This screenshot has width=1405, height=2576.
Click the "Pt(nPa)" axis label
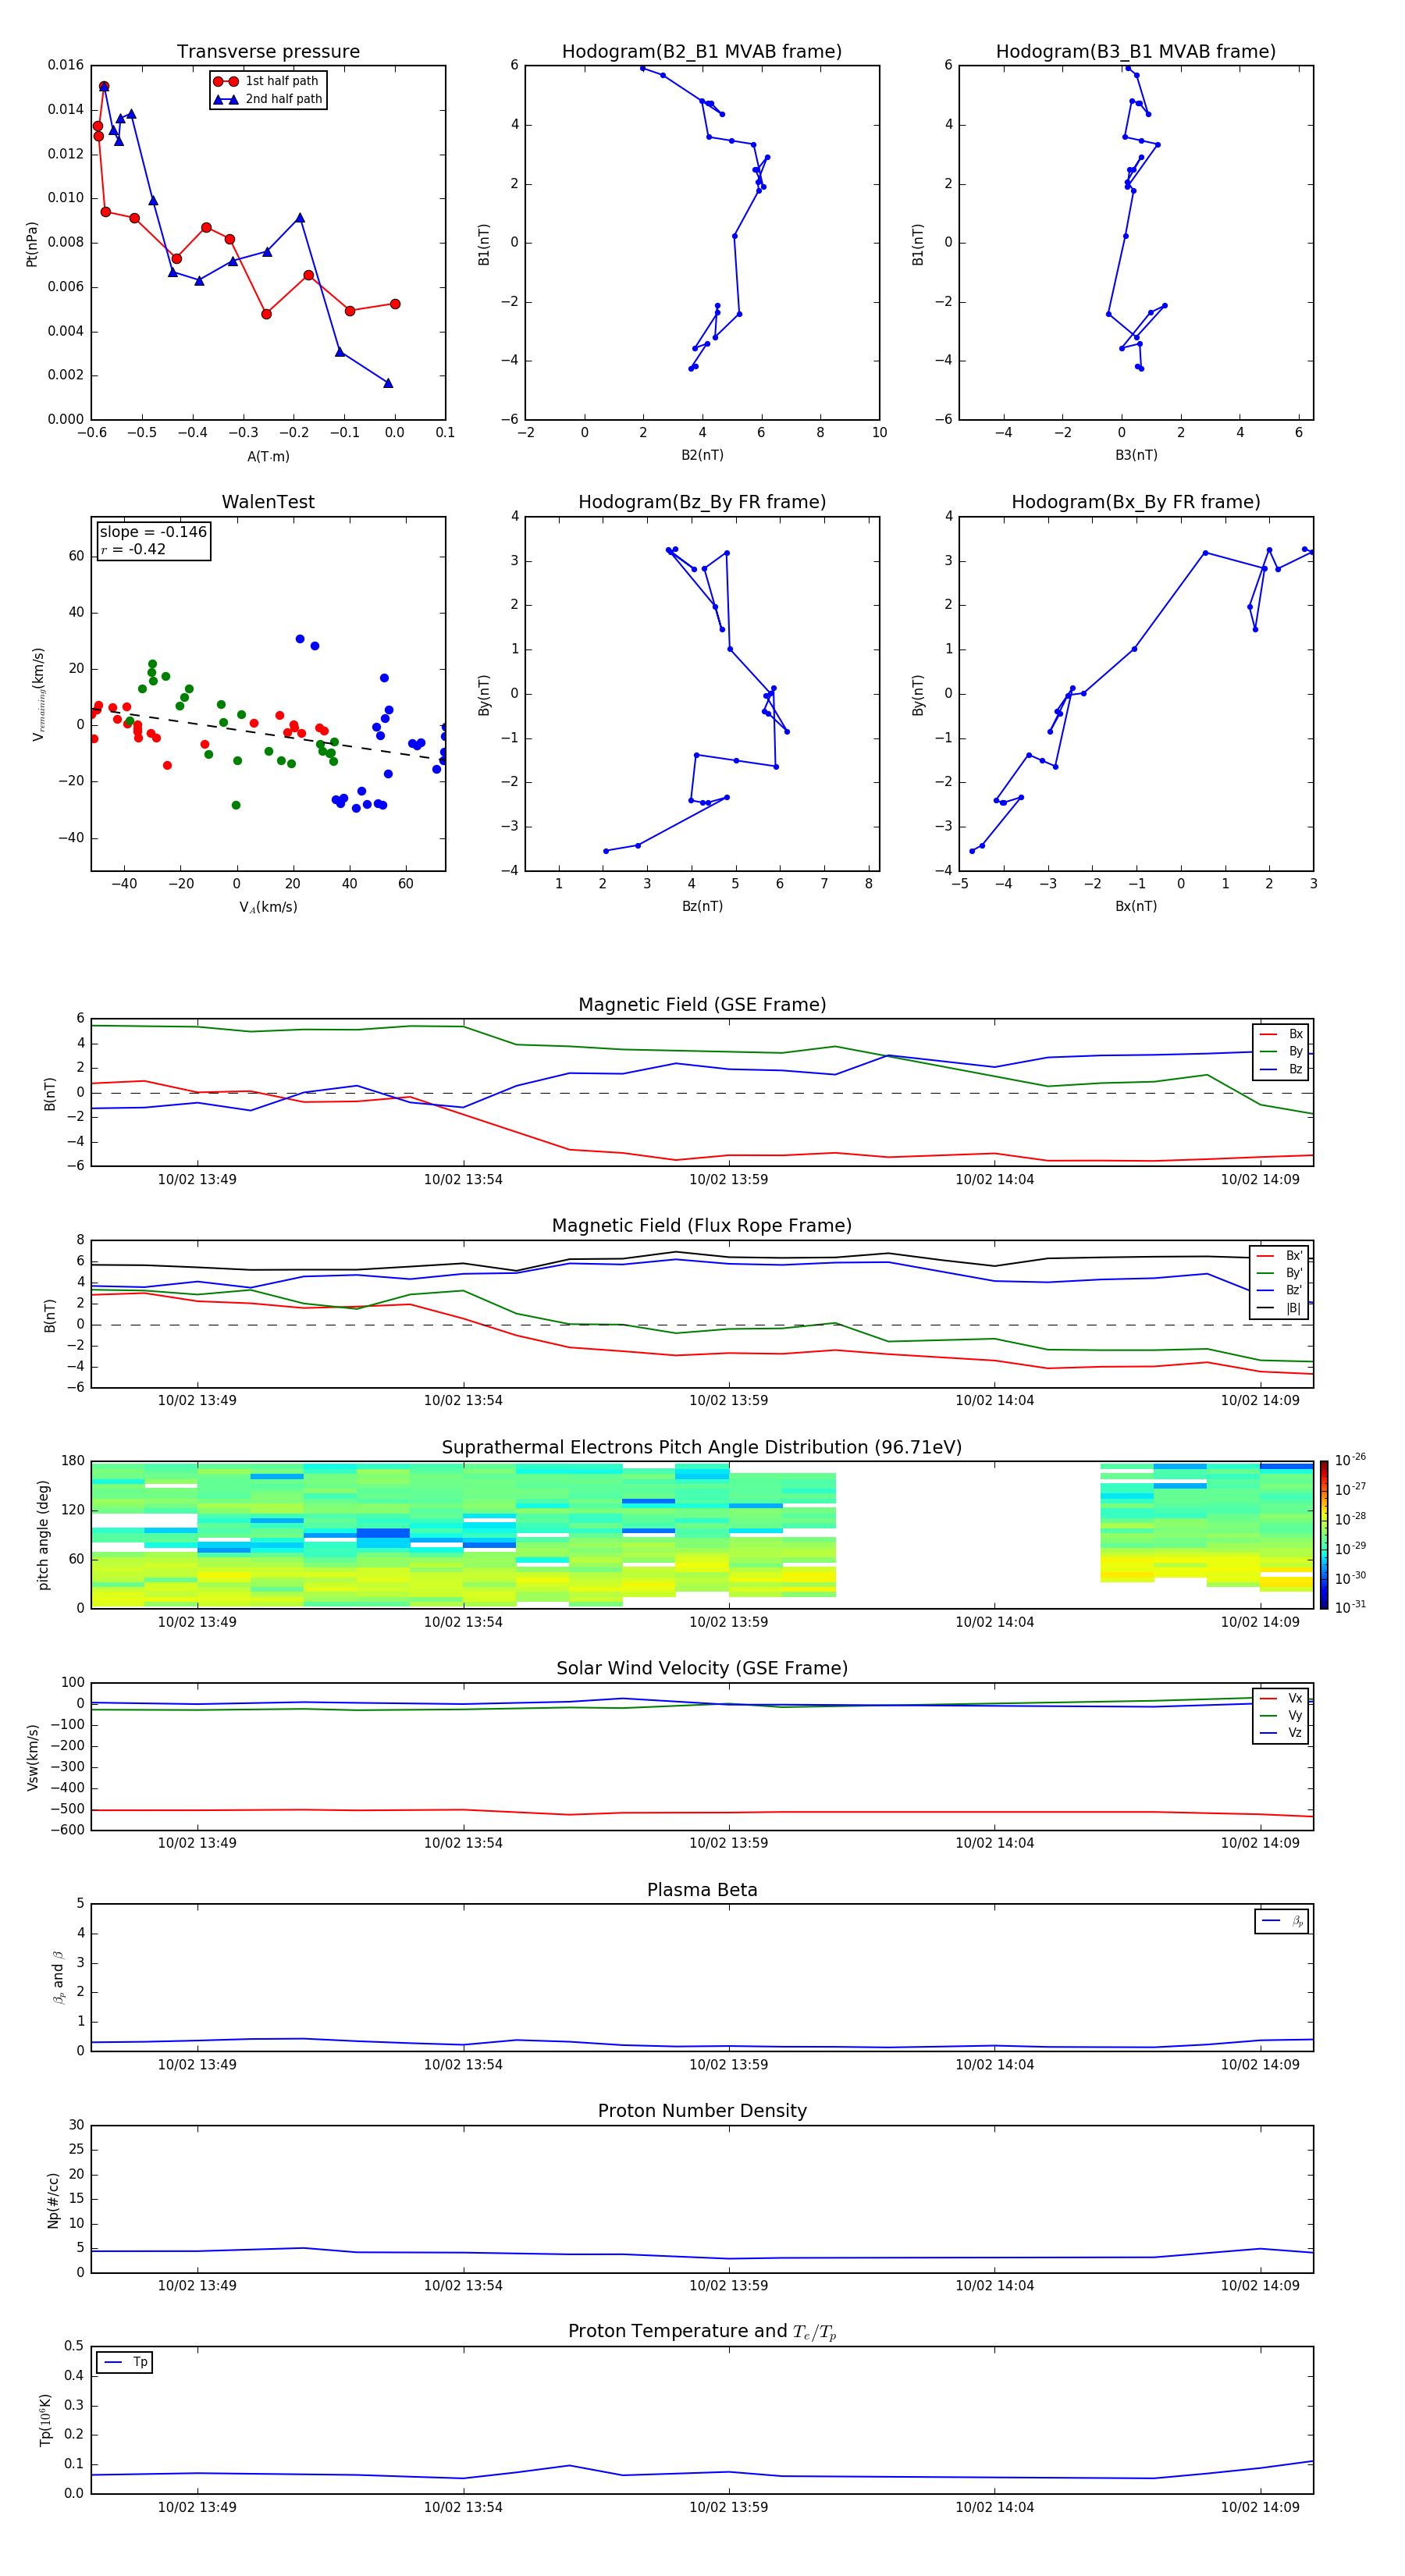tap(31, 244)
